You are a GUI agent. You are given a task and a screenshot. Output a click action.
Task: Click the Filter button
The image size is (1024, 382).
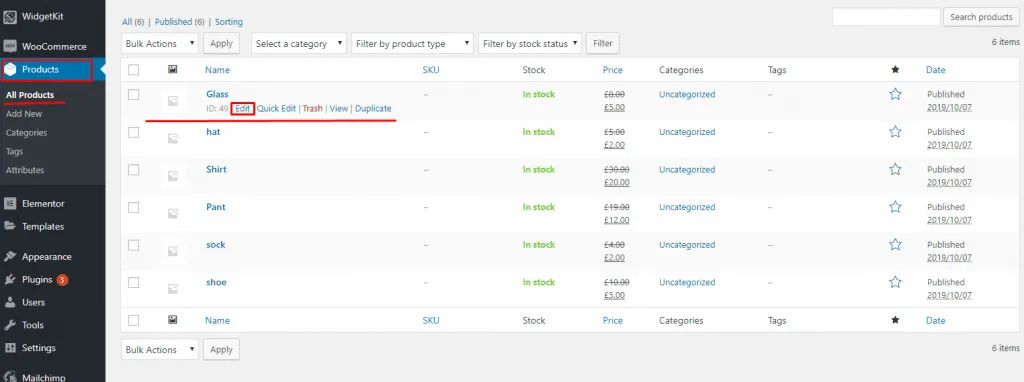click(x=603, y=44)
